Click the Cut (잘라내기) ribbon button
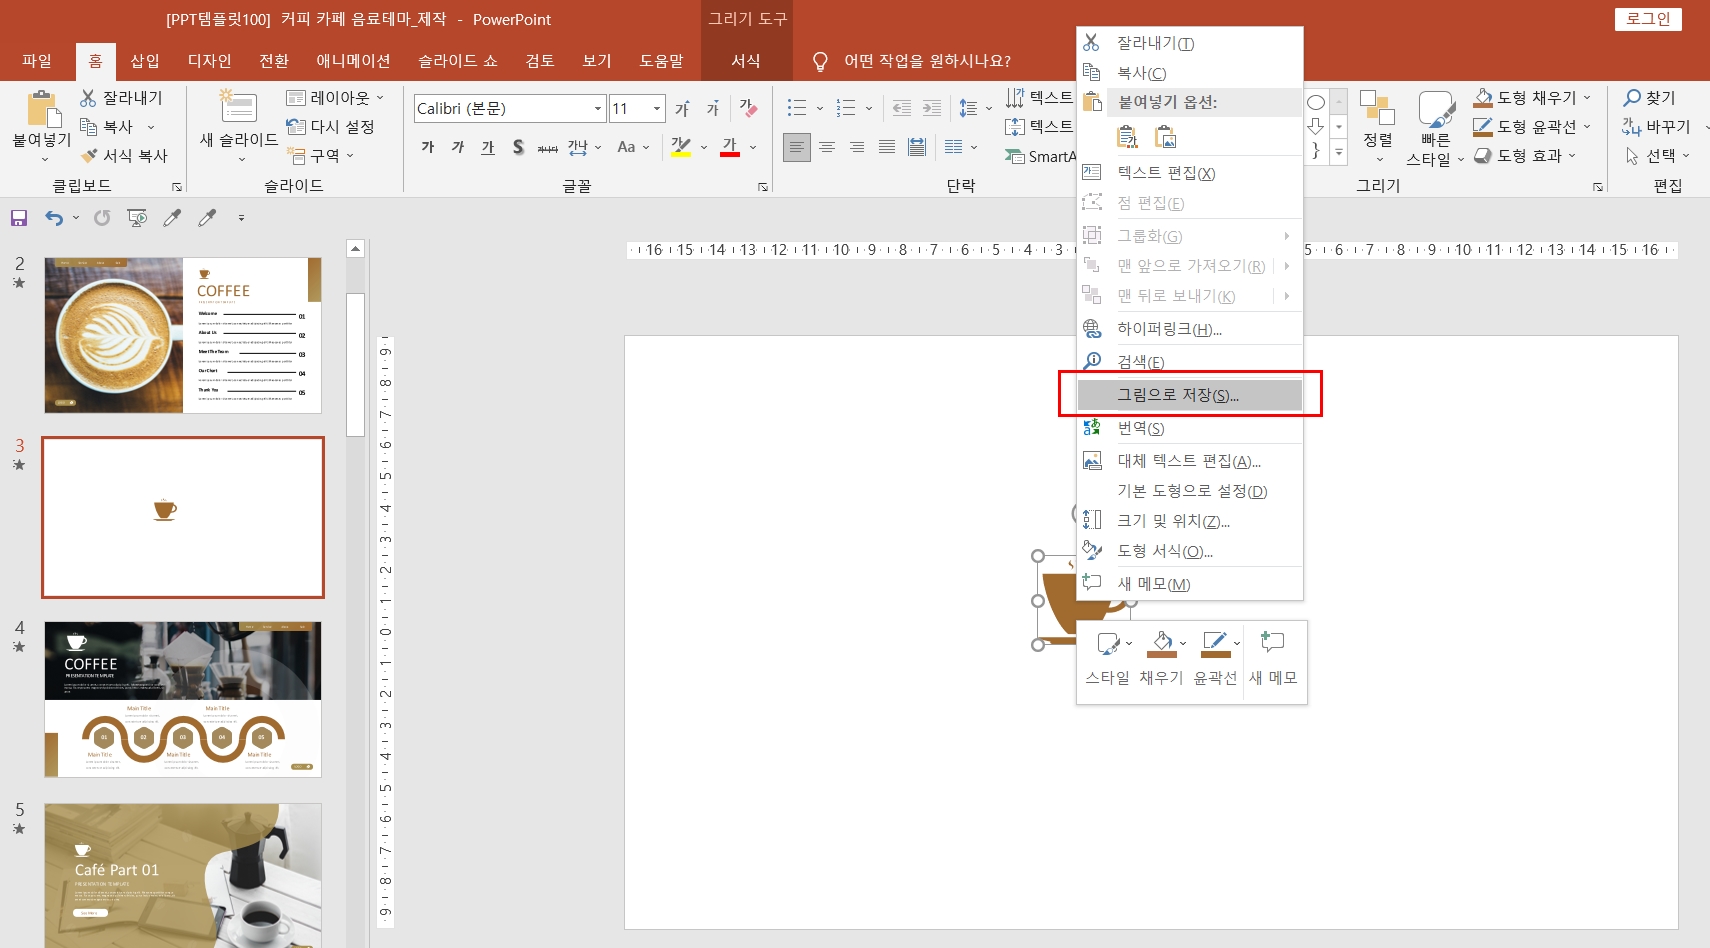Screen dimensions: 1710x948 click(121, 98)
